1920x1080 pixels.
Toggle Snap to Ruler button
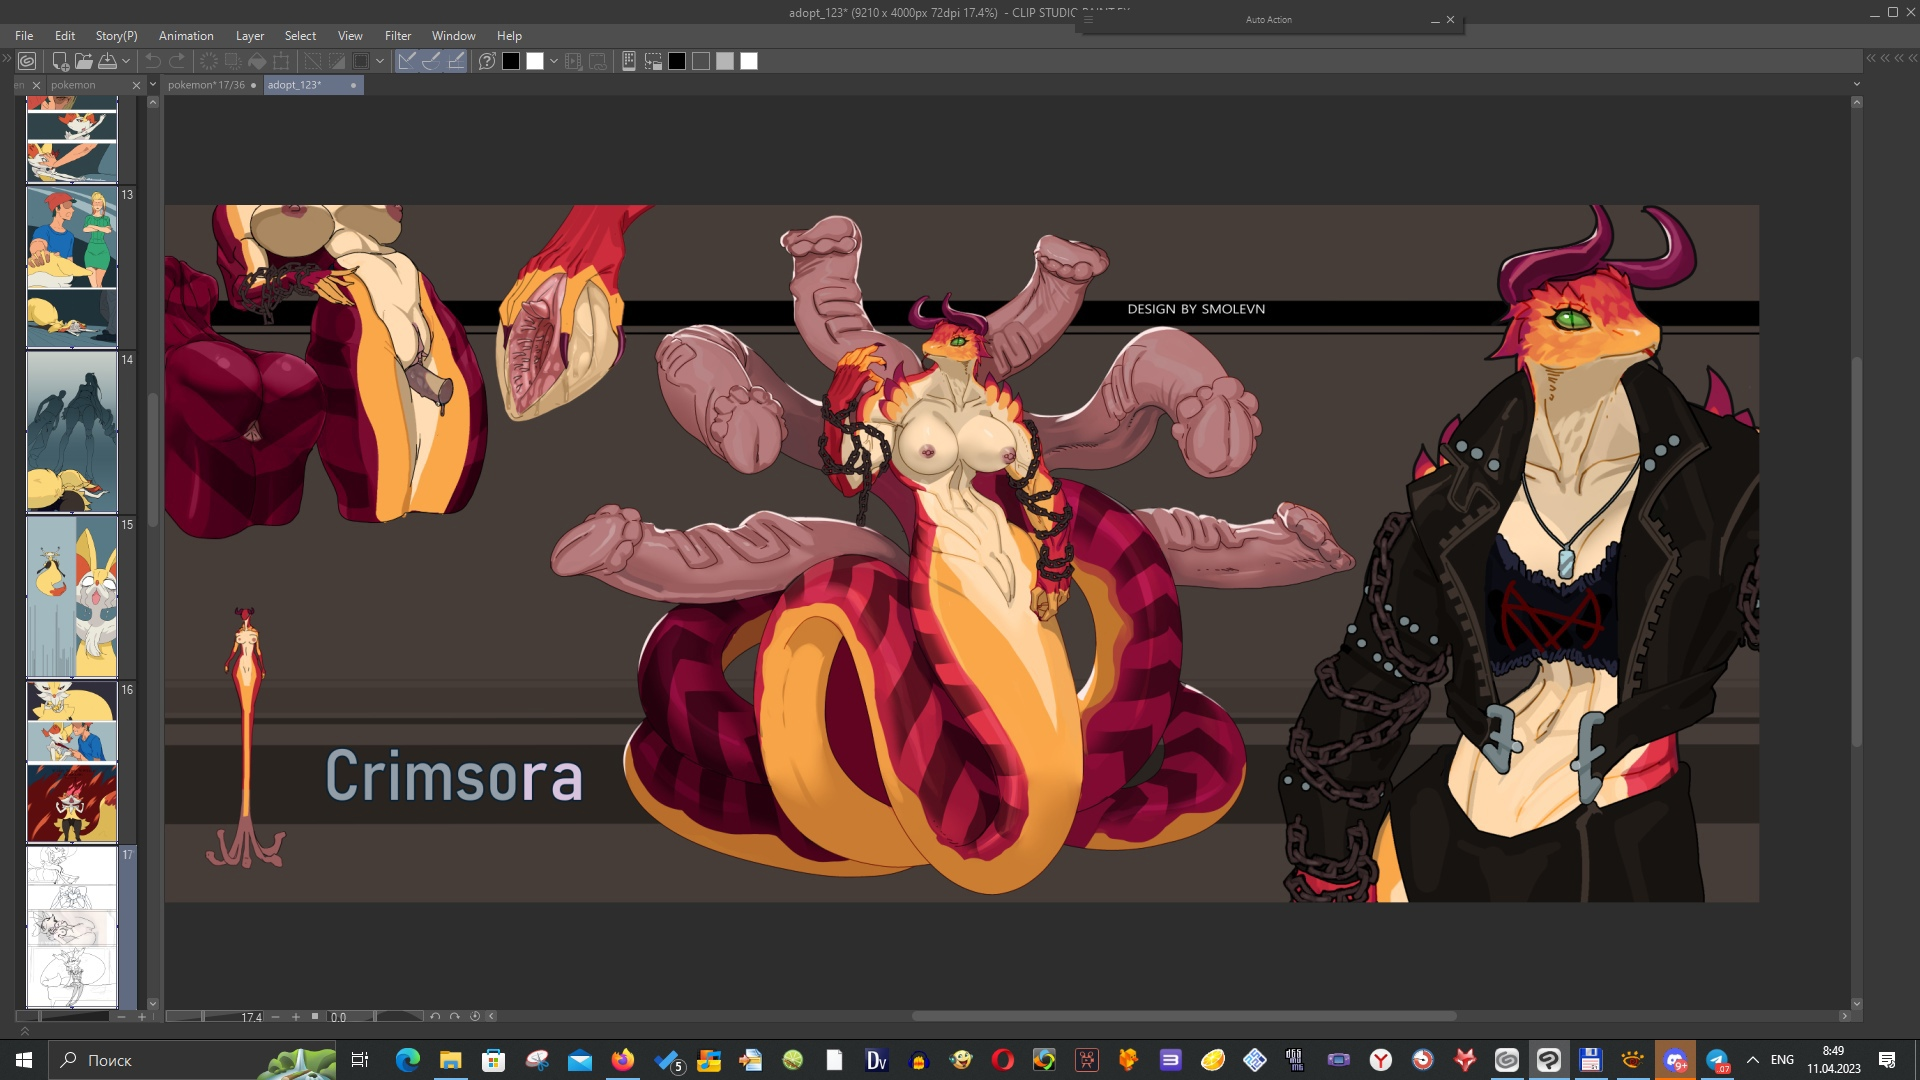(x=407, y=61)
